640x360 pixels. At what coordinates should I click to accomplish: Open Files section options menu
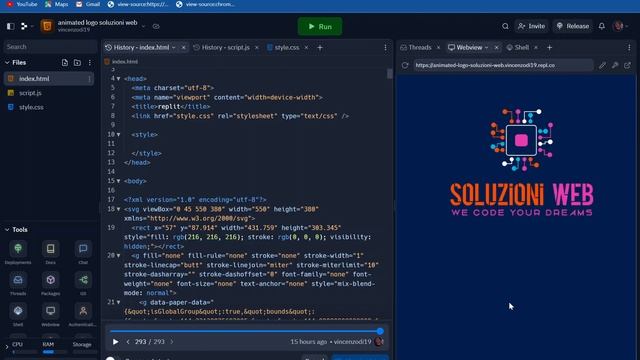[x=89, y=62]
